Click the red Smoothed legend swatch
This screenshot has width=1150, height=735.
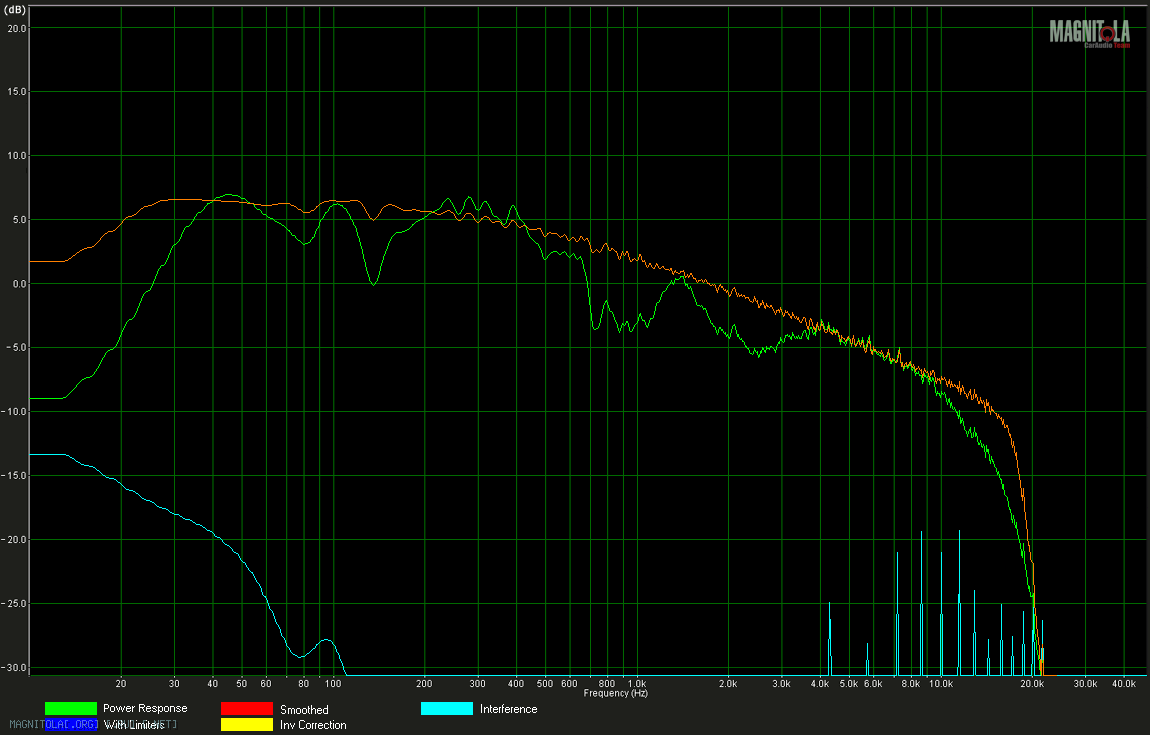pyautogui.click(x=246, y=709)
